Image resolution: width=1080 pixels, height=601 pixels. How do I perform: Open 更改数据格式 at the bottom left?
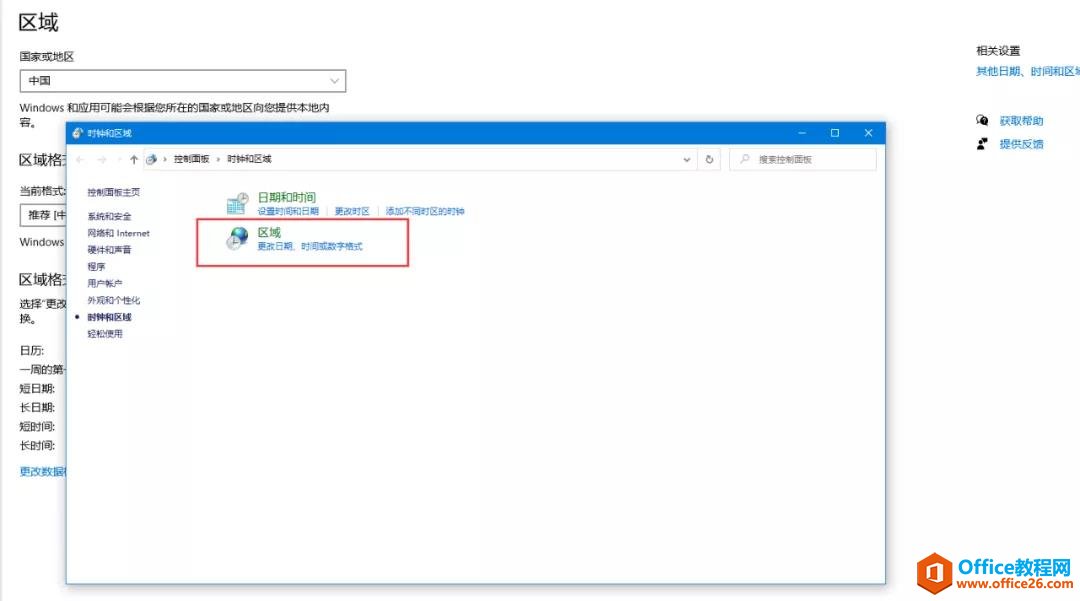click(x=40, y=471)
